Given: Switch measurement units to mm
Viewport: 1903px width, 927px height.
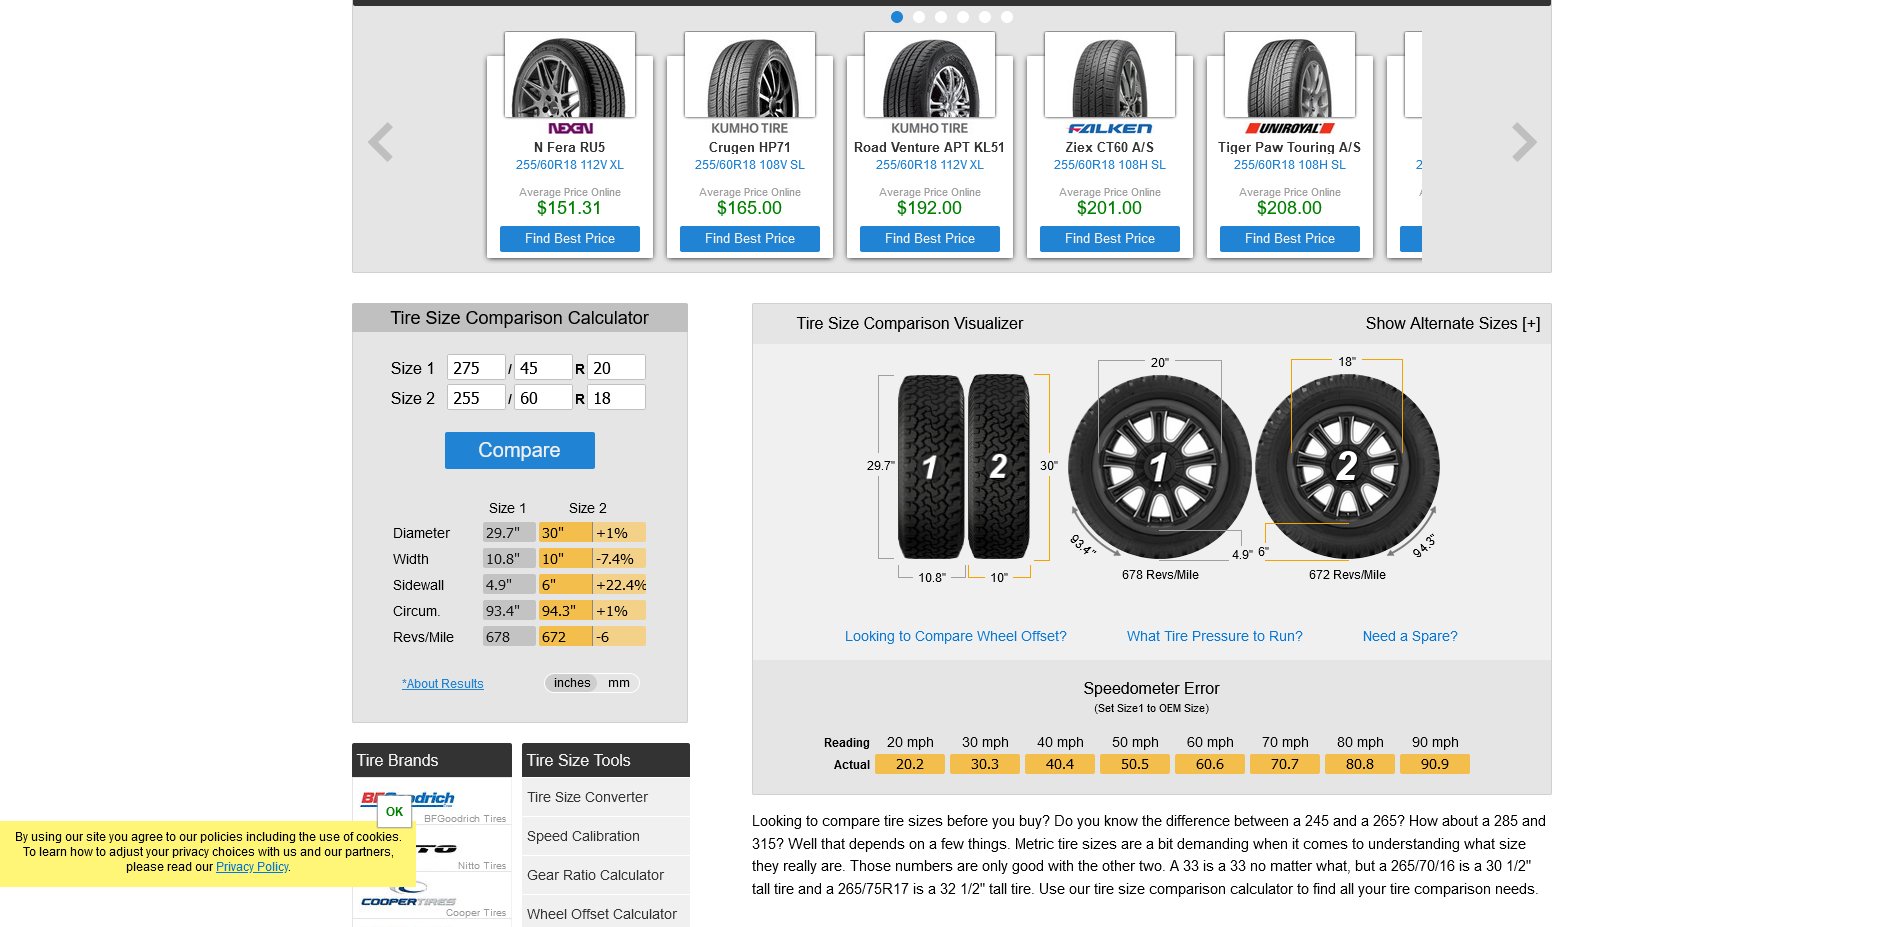Looking at the screenshot, I should (619, 683).
